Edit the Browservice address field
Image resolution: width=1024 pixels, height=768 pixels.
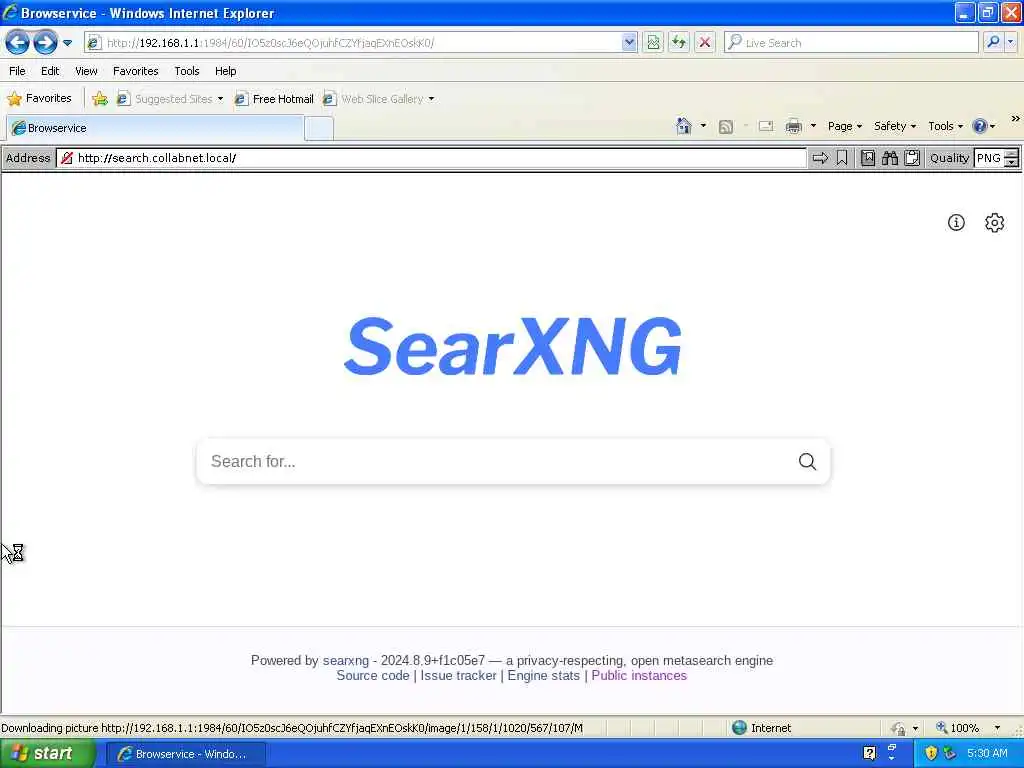point(432,158)
